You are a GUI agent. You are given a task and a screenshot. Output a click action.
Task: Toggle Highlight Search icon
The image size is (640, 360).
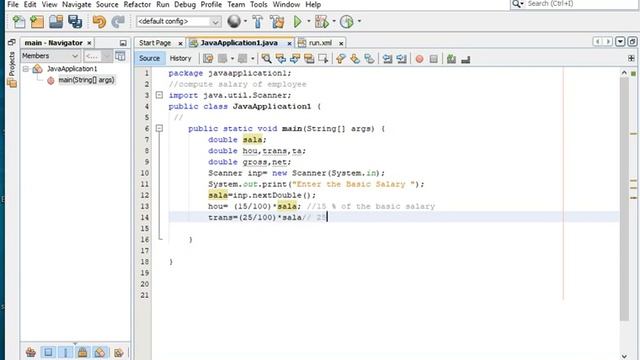click(309, 59)
